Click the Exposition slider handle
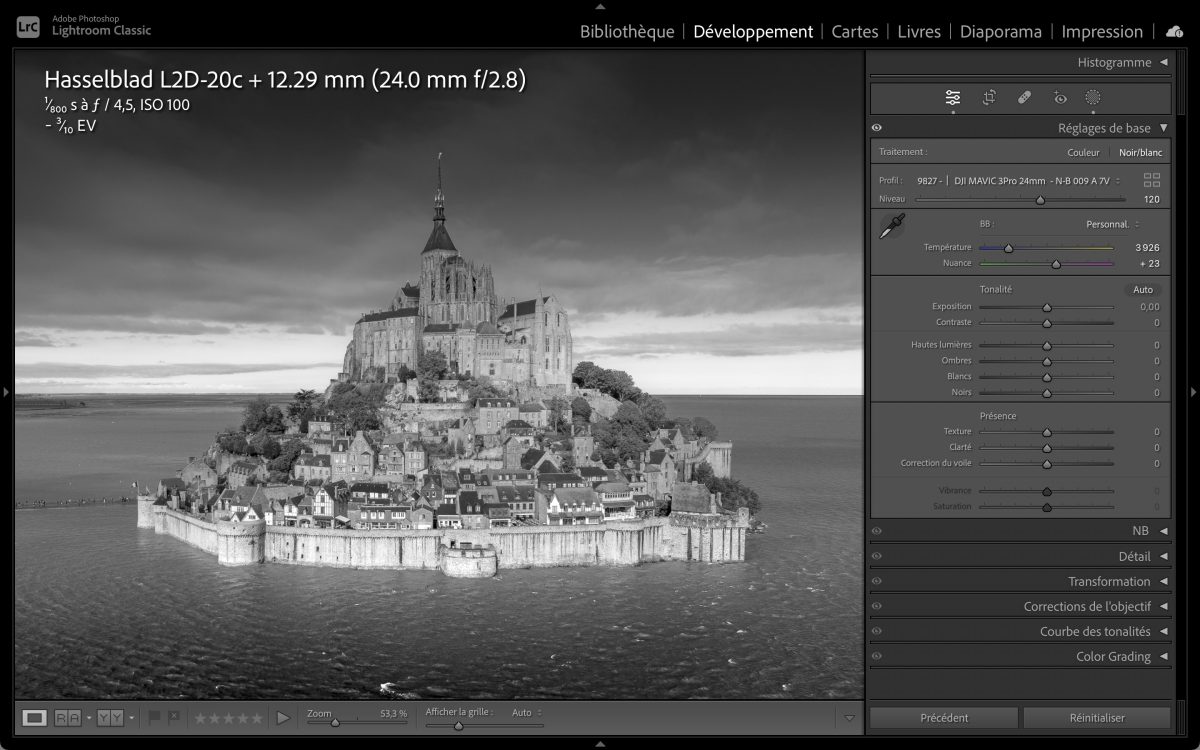This screenshot has height=750, width=1200. point(1047,308)
